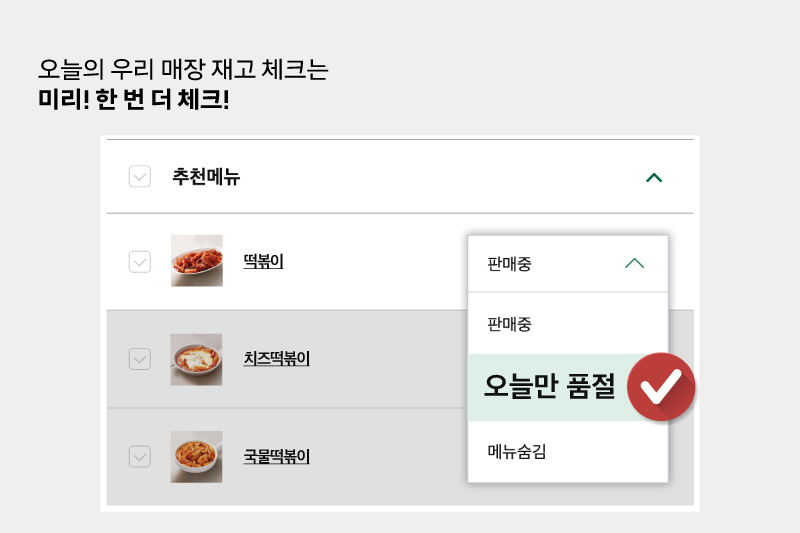Click the 추천메뉴 category header label
The image size is (800, 533).
[x=206, y=176]
